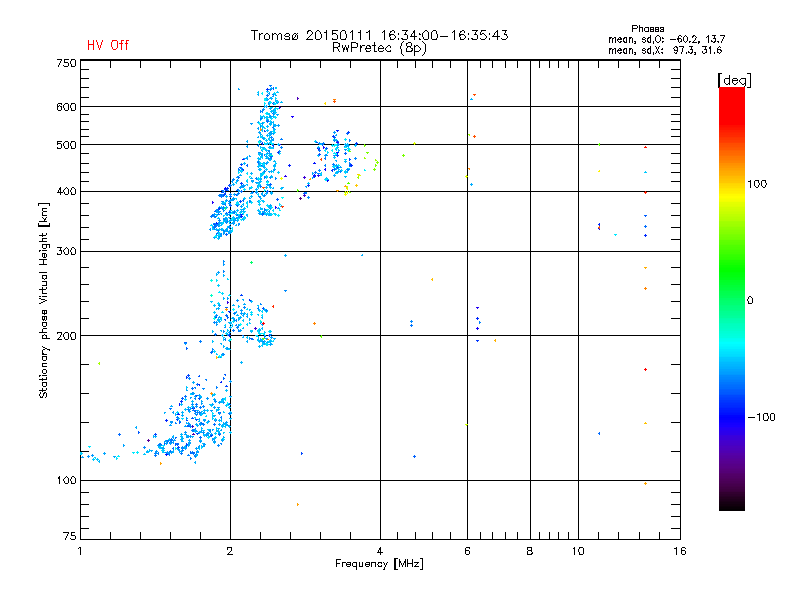Click the 750 km height tick label

(x=66, y=63)
